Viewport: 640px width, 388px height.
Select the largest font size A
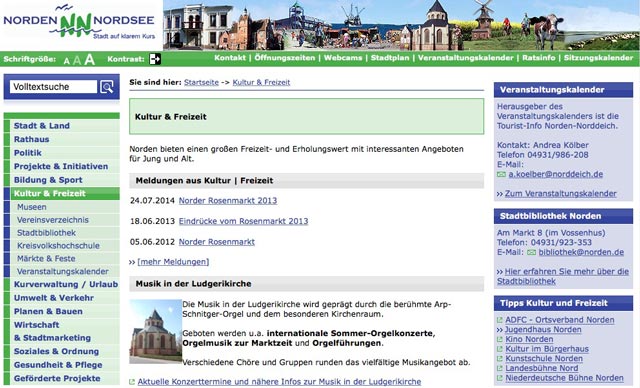(x=89, y=60)
